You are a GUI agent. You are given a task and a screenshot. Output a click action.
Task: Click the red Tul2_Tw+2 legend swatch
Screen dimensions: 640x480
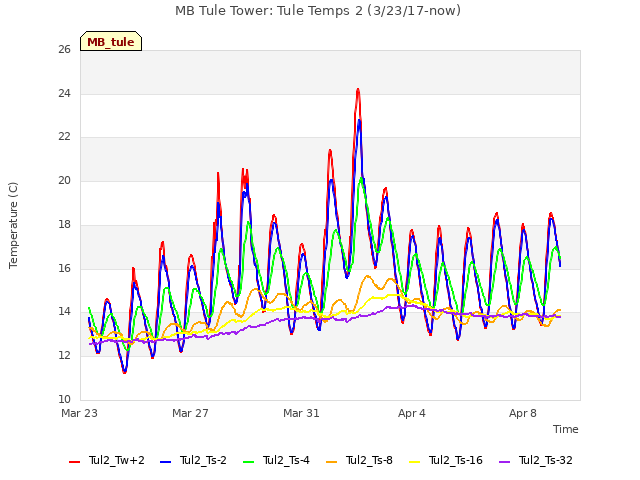[x=74, y=462]
